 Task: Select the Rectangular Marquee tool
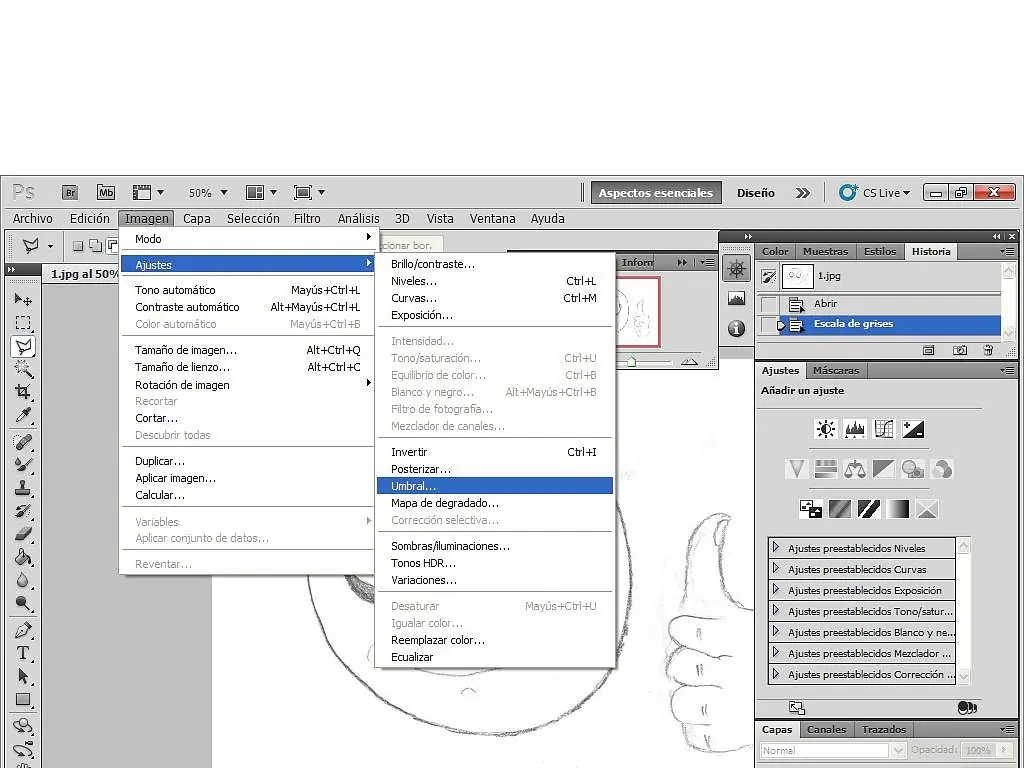click(23, 323)
